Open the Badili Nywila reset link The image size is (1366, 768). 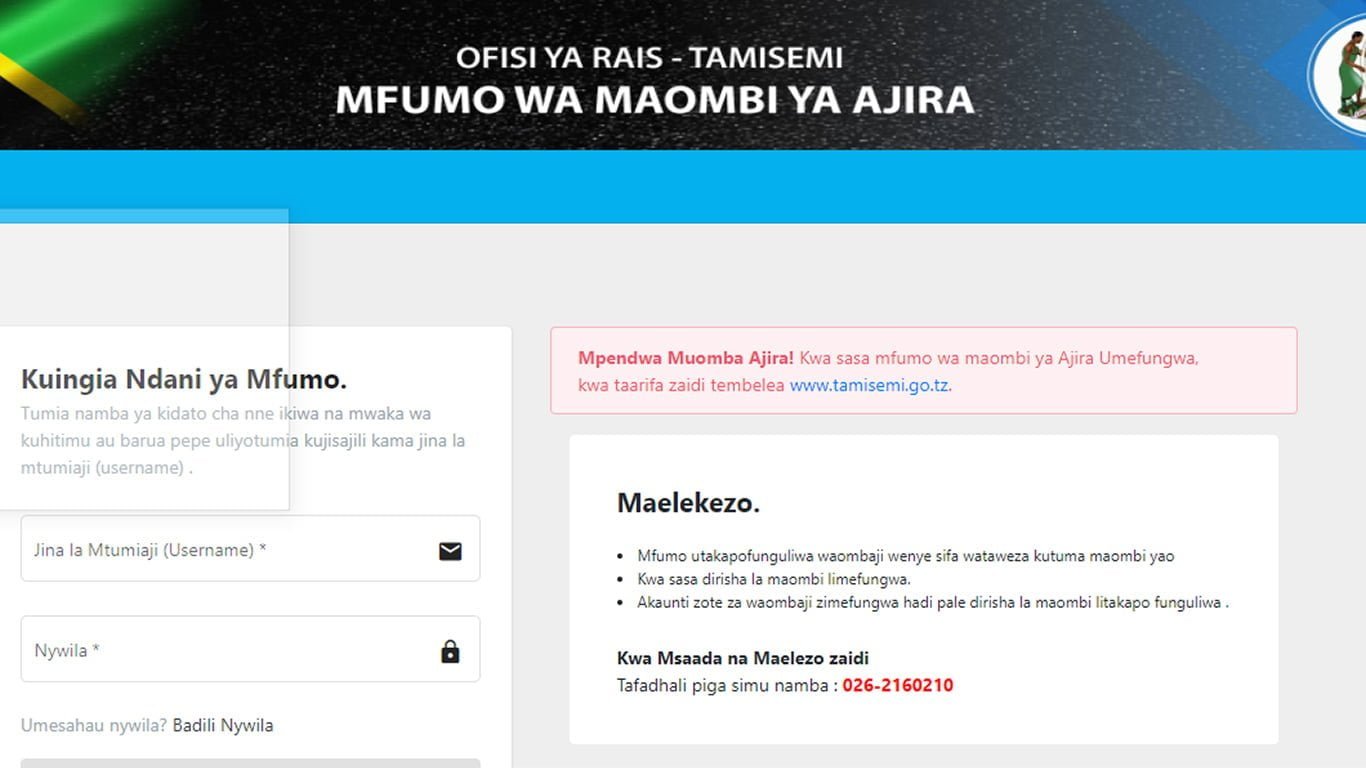[223, 726]
